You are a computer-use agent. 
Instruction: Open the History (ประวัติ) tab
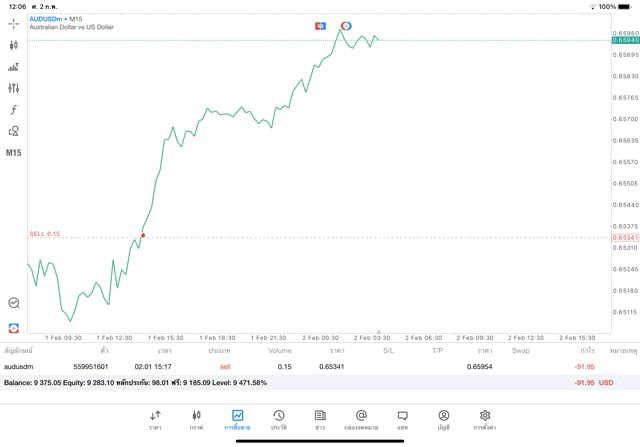[x=278, y=420]
